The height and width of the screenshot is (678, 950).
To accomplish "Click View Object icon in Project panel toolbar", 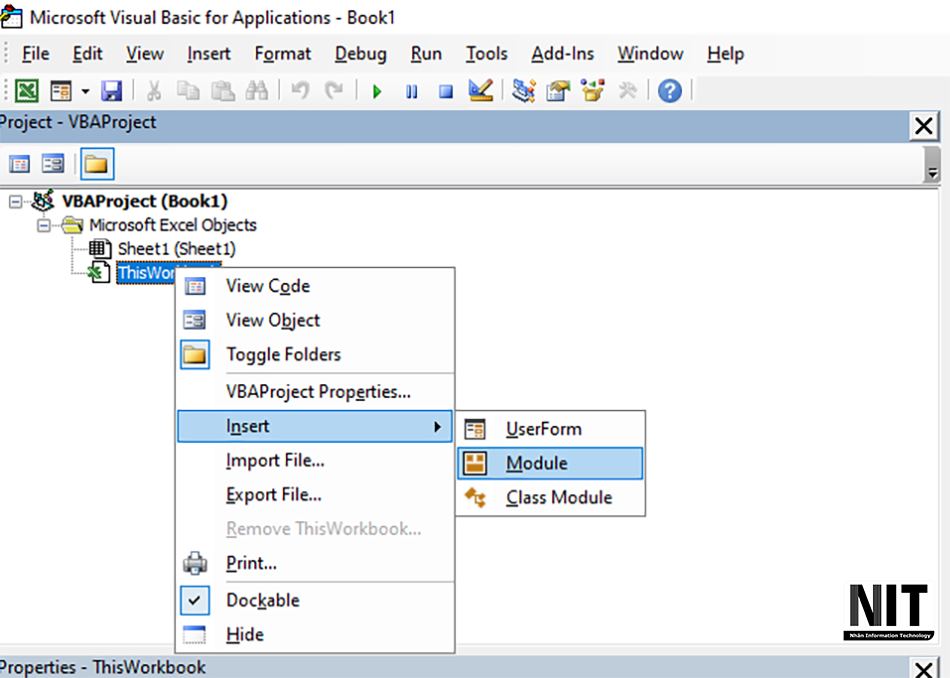I will point(53,164).
